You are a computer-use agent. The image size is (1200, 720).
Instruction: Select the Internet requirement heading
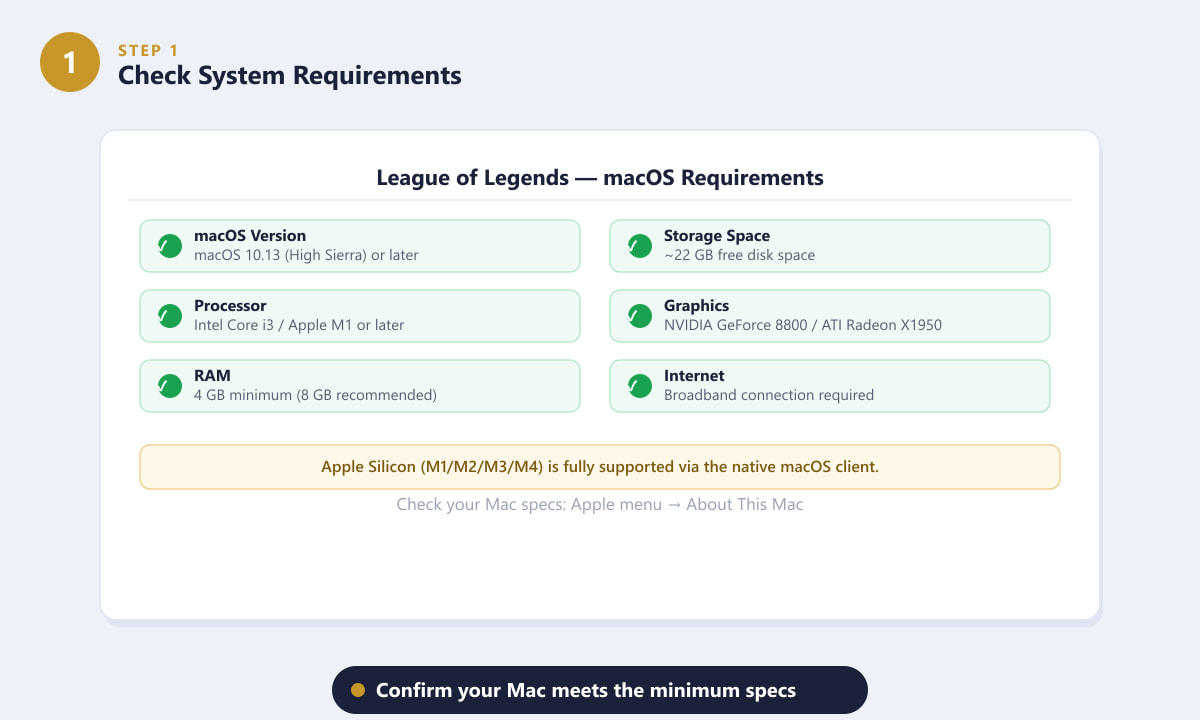click(694, 376)
